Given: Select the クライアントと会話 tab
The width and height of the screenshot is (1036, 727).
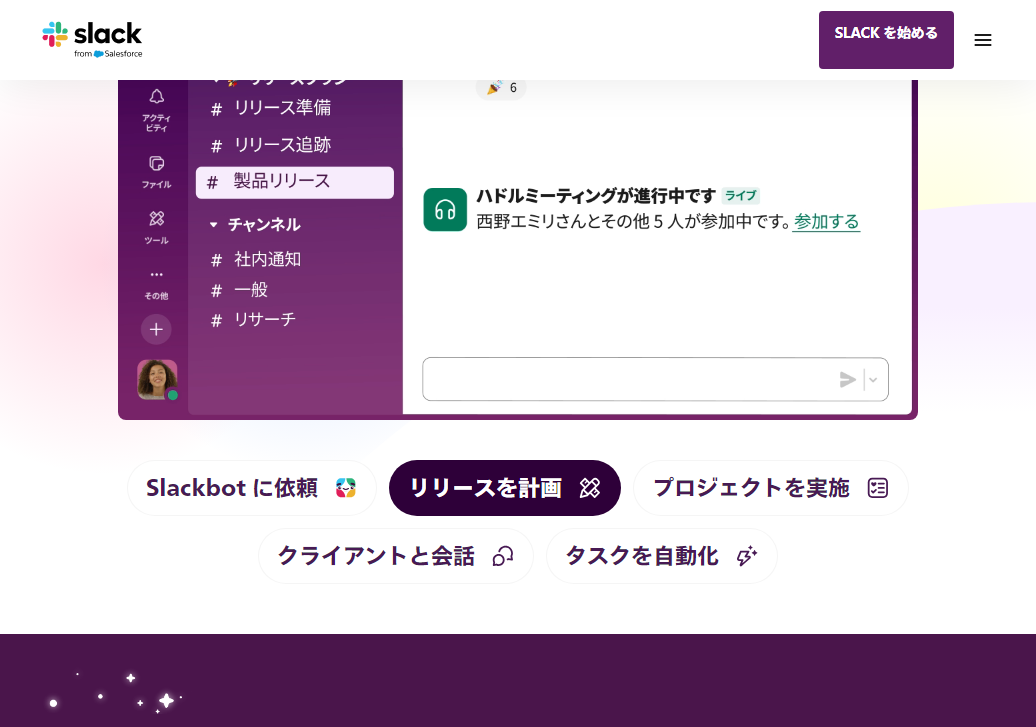Looking at the screenshot, I should coord(396,556).
